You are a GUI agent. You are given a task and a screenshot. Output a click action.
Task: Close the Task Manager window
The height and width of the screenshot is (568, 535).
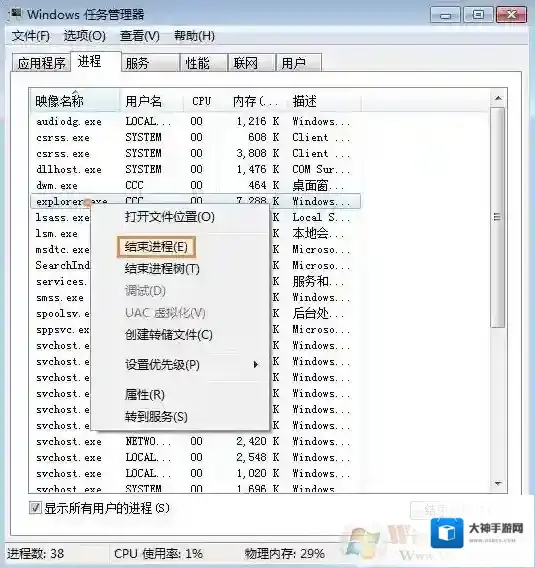point(511,15)
